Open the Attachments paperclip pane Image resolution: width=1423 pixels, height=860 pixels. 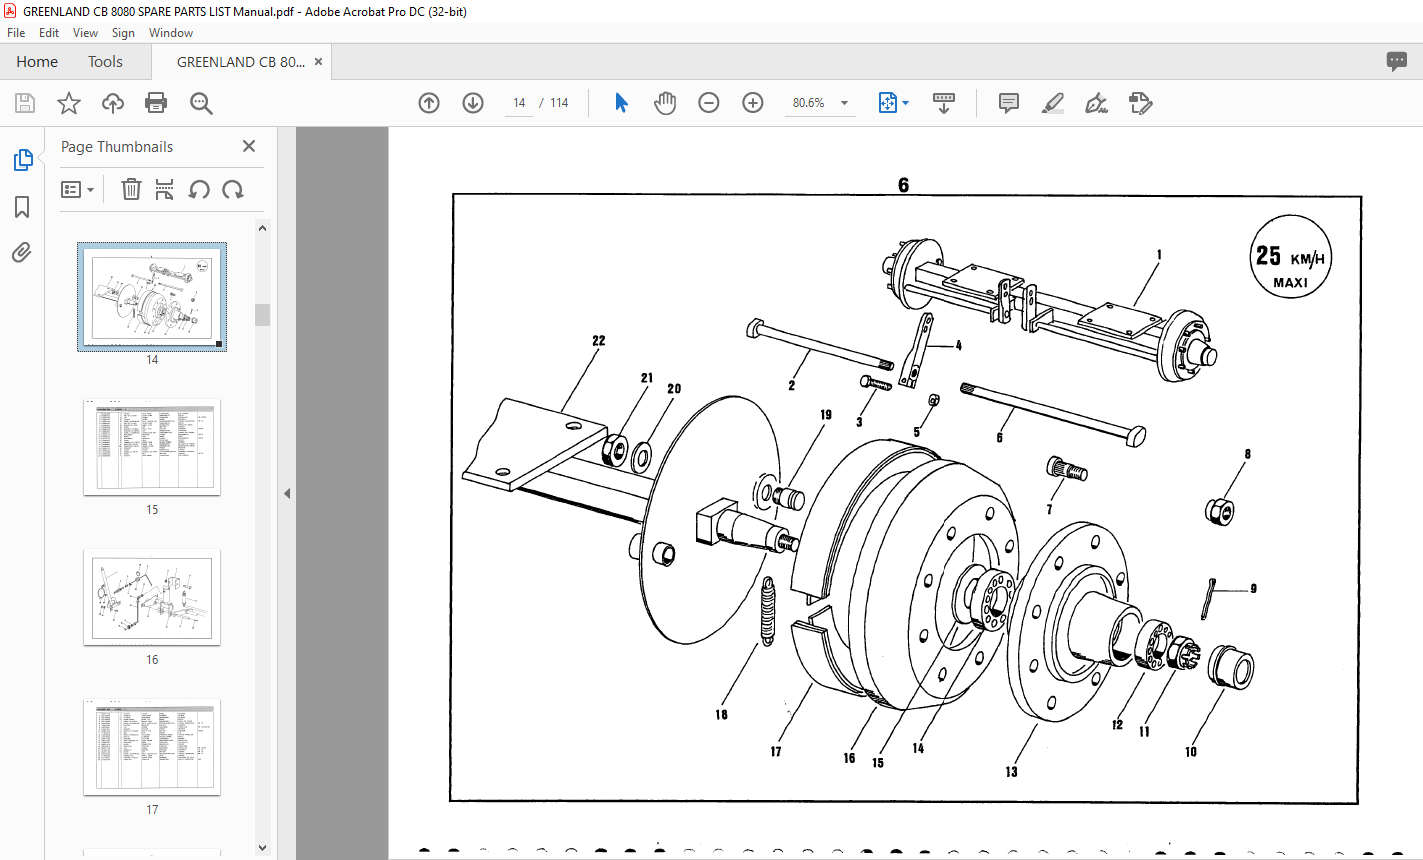tap(22, 252)
